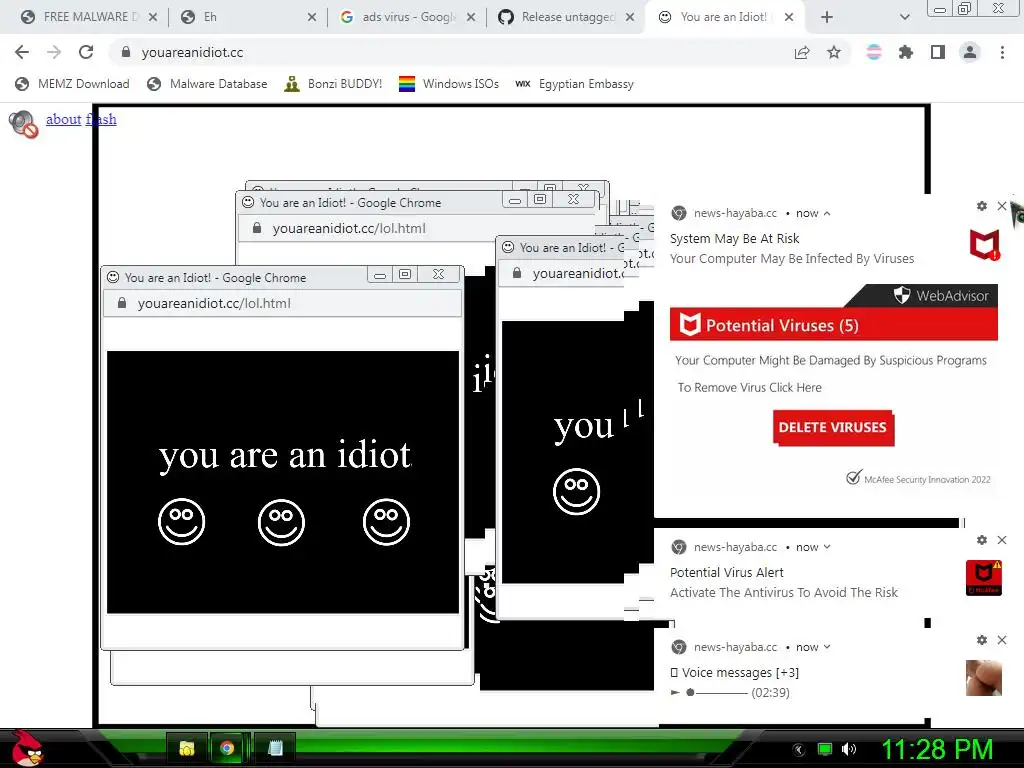Click the Angry Birds start button
The width and height of the screenshot is (1024, 768).
[x=26, y=748]
